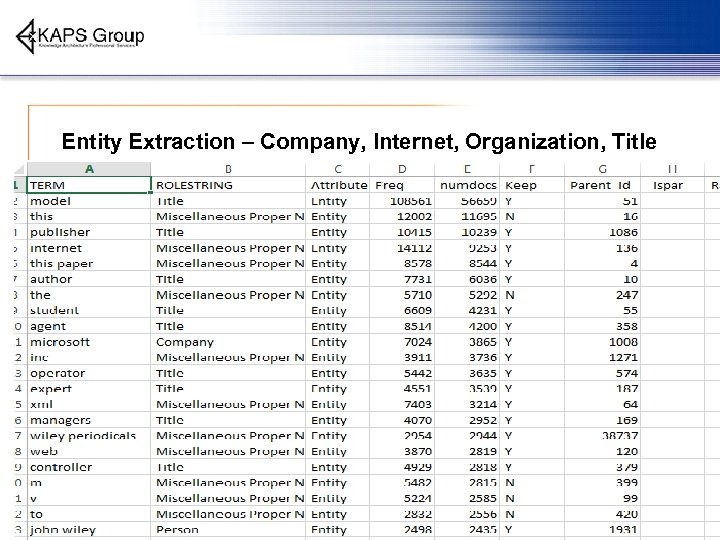The image size is (720, 540).
Task: Click the Attribute header cell
Action: point(338,185)
